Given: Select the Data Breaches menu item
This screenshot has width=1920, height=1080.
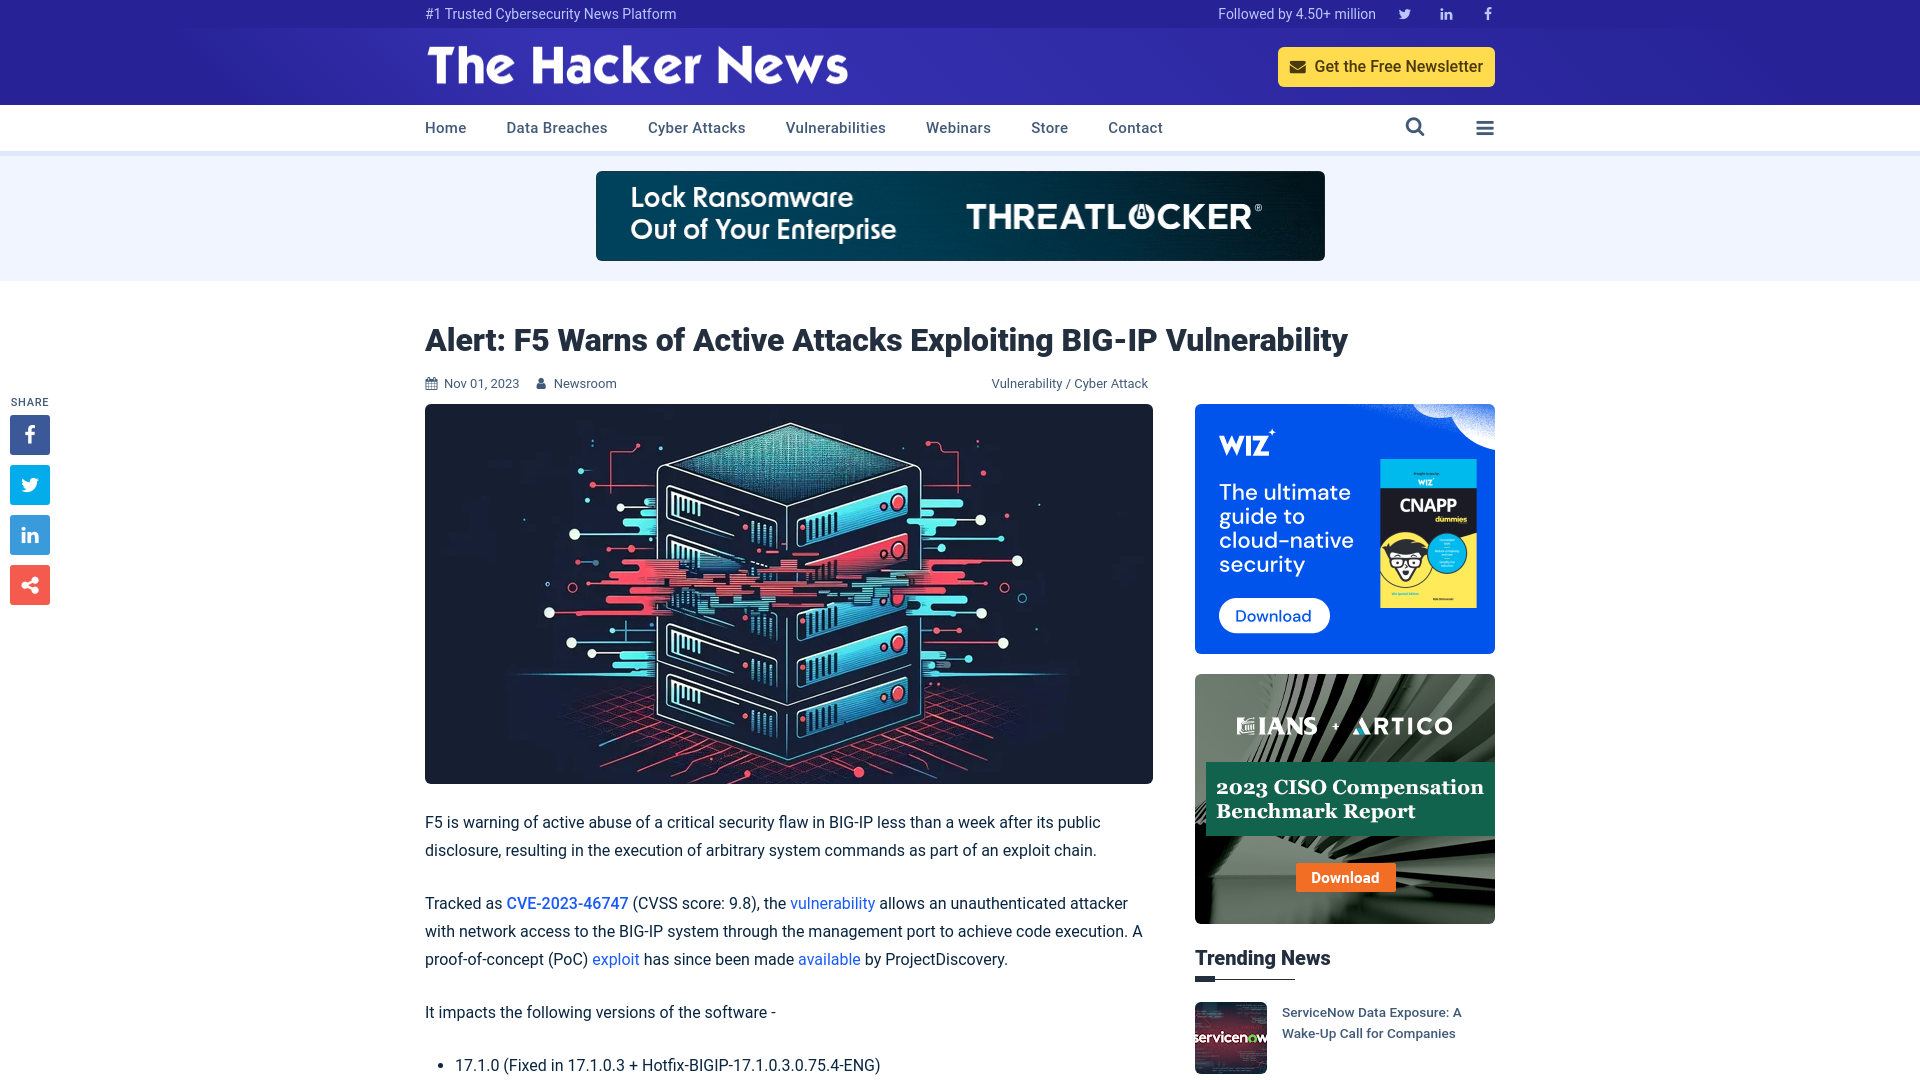Looking at the screenshot, I should tap(556, 127).
